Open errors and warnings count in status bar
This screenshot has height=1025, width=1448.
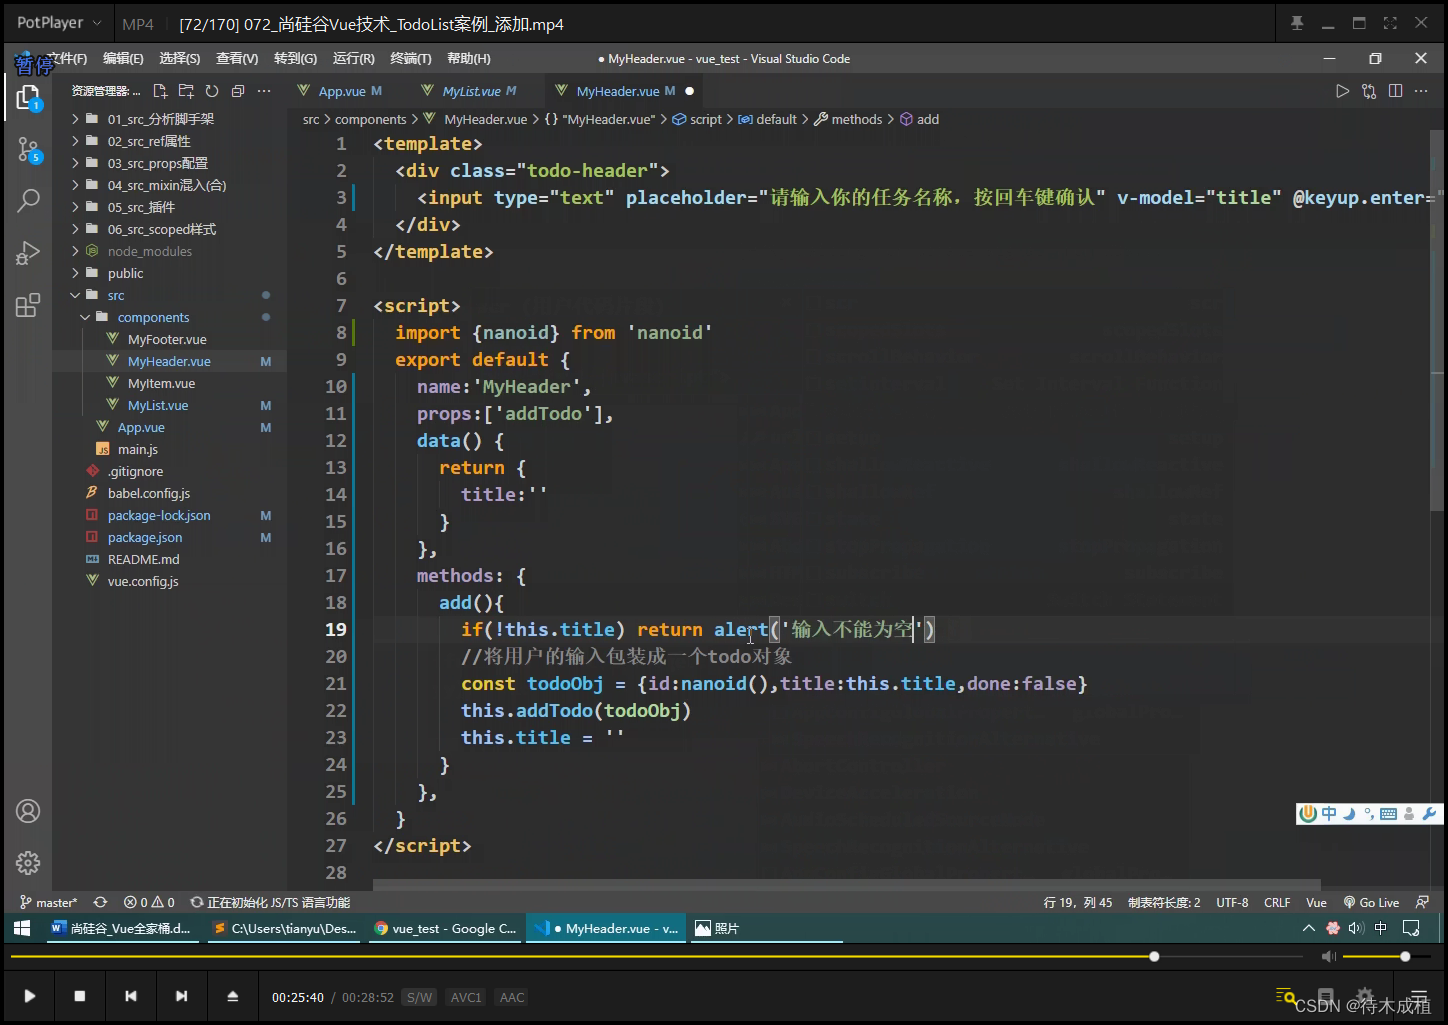tap(149, 902)
